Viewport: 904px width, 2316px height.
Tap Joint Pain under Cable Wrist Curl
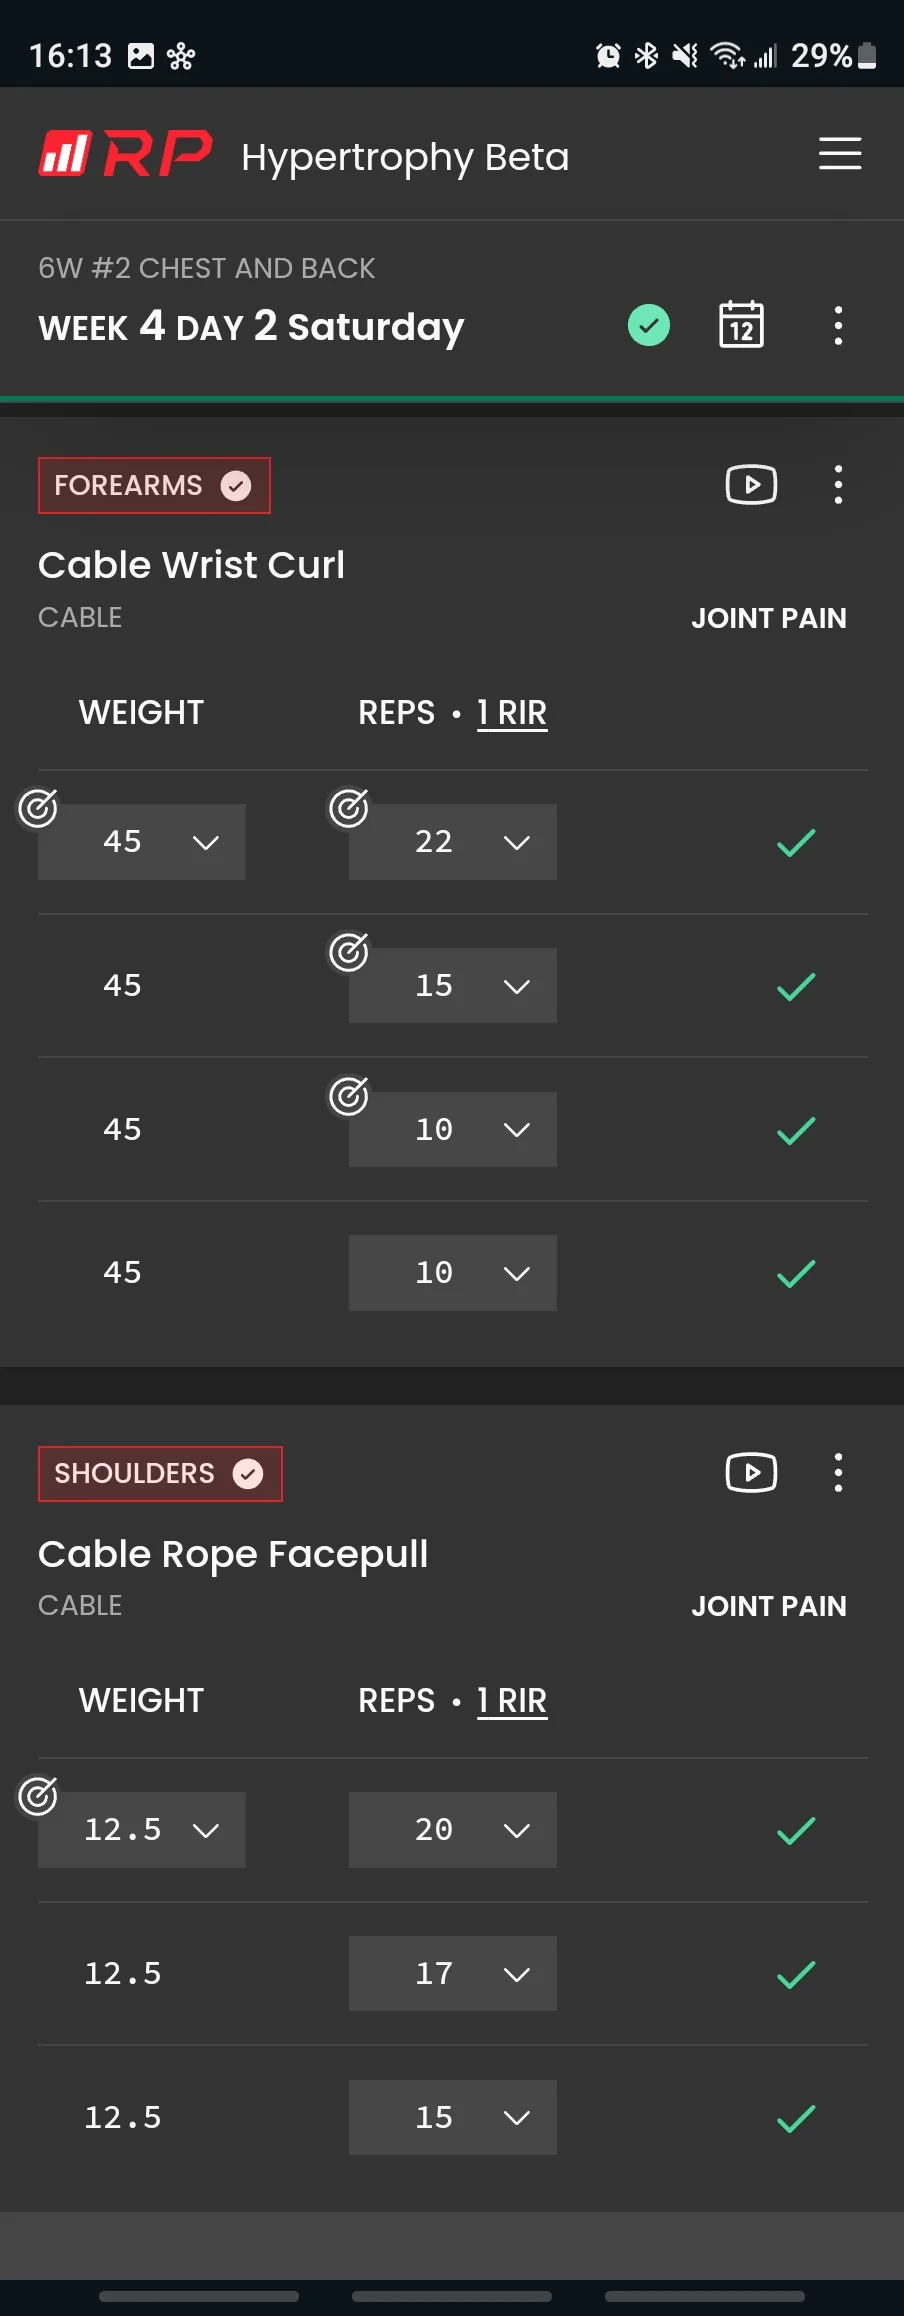pos(768,618)
